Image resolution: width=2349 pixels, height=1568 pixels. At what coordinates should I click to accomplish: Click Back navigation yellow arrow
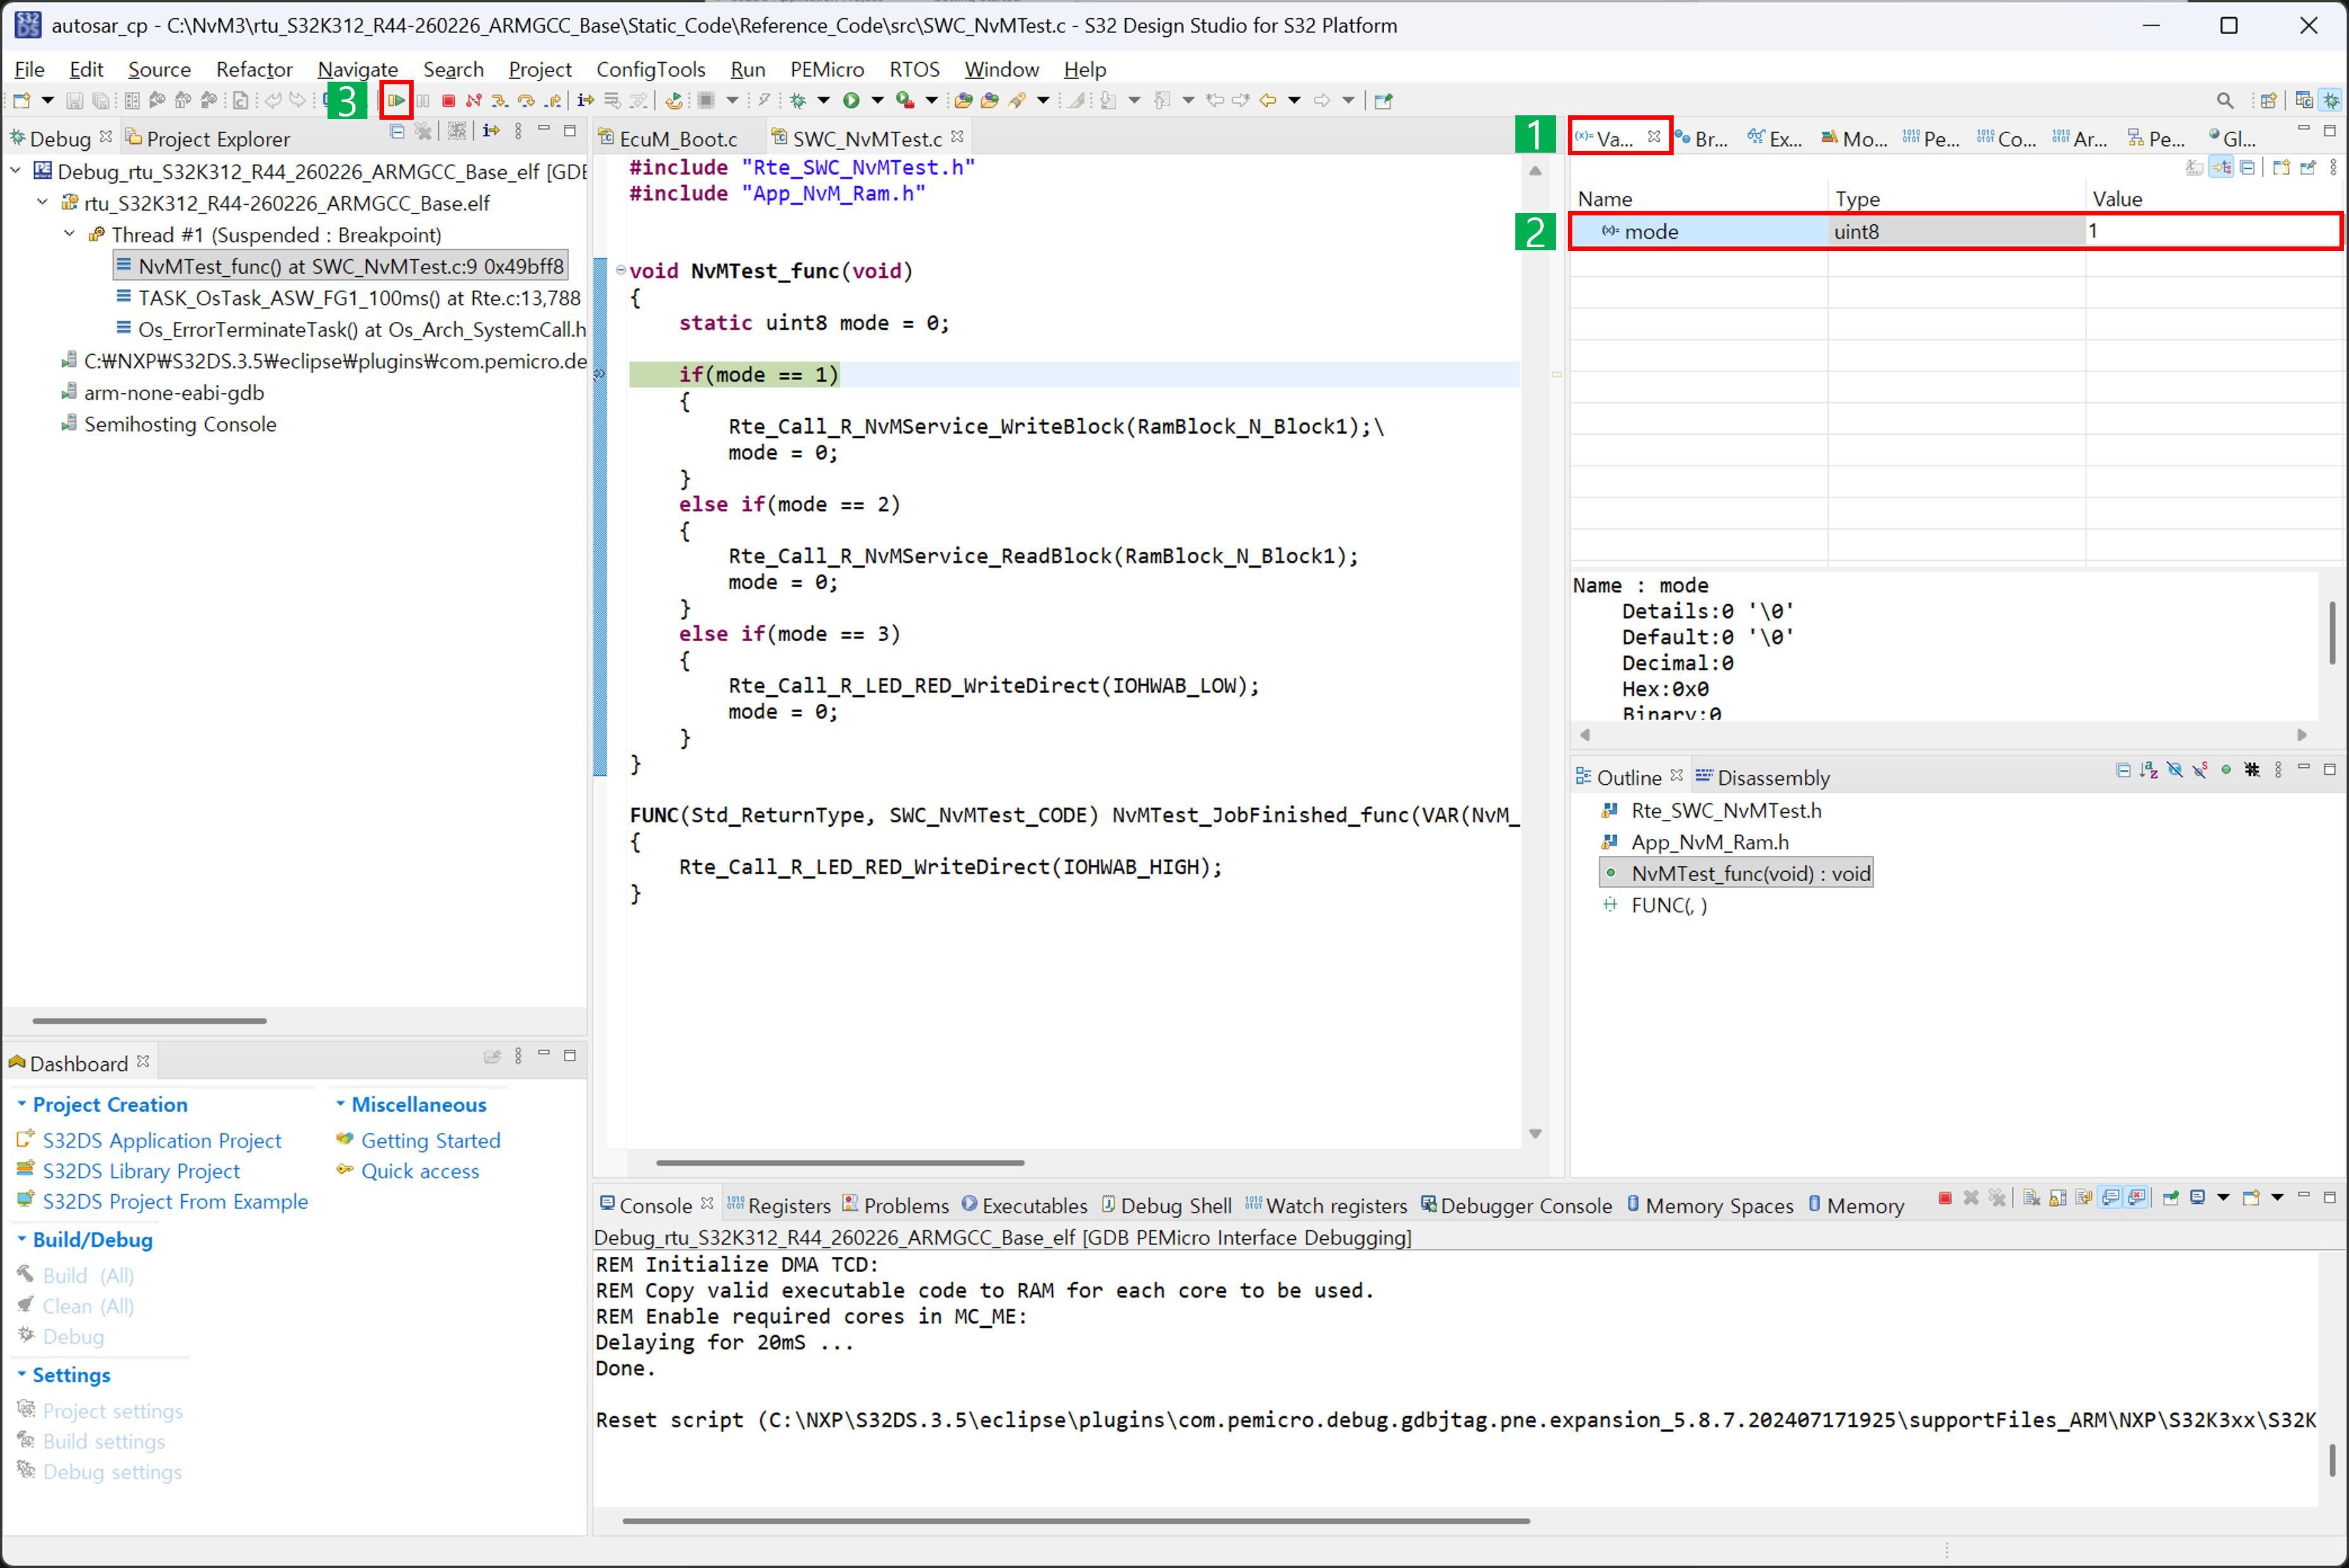tap(1268, 100)
